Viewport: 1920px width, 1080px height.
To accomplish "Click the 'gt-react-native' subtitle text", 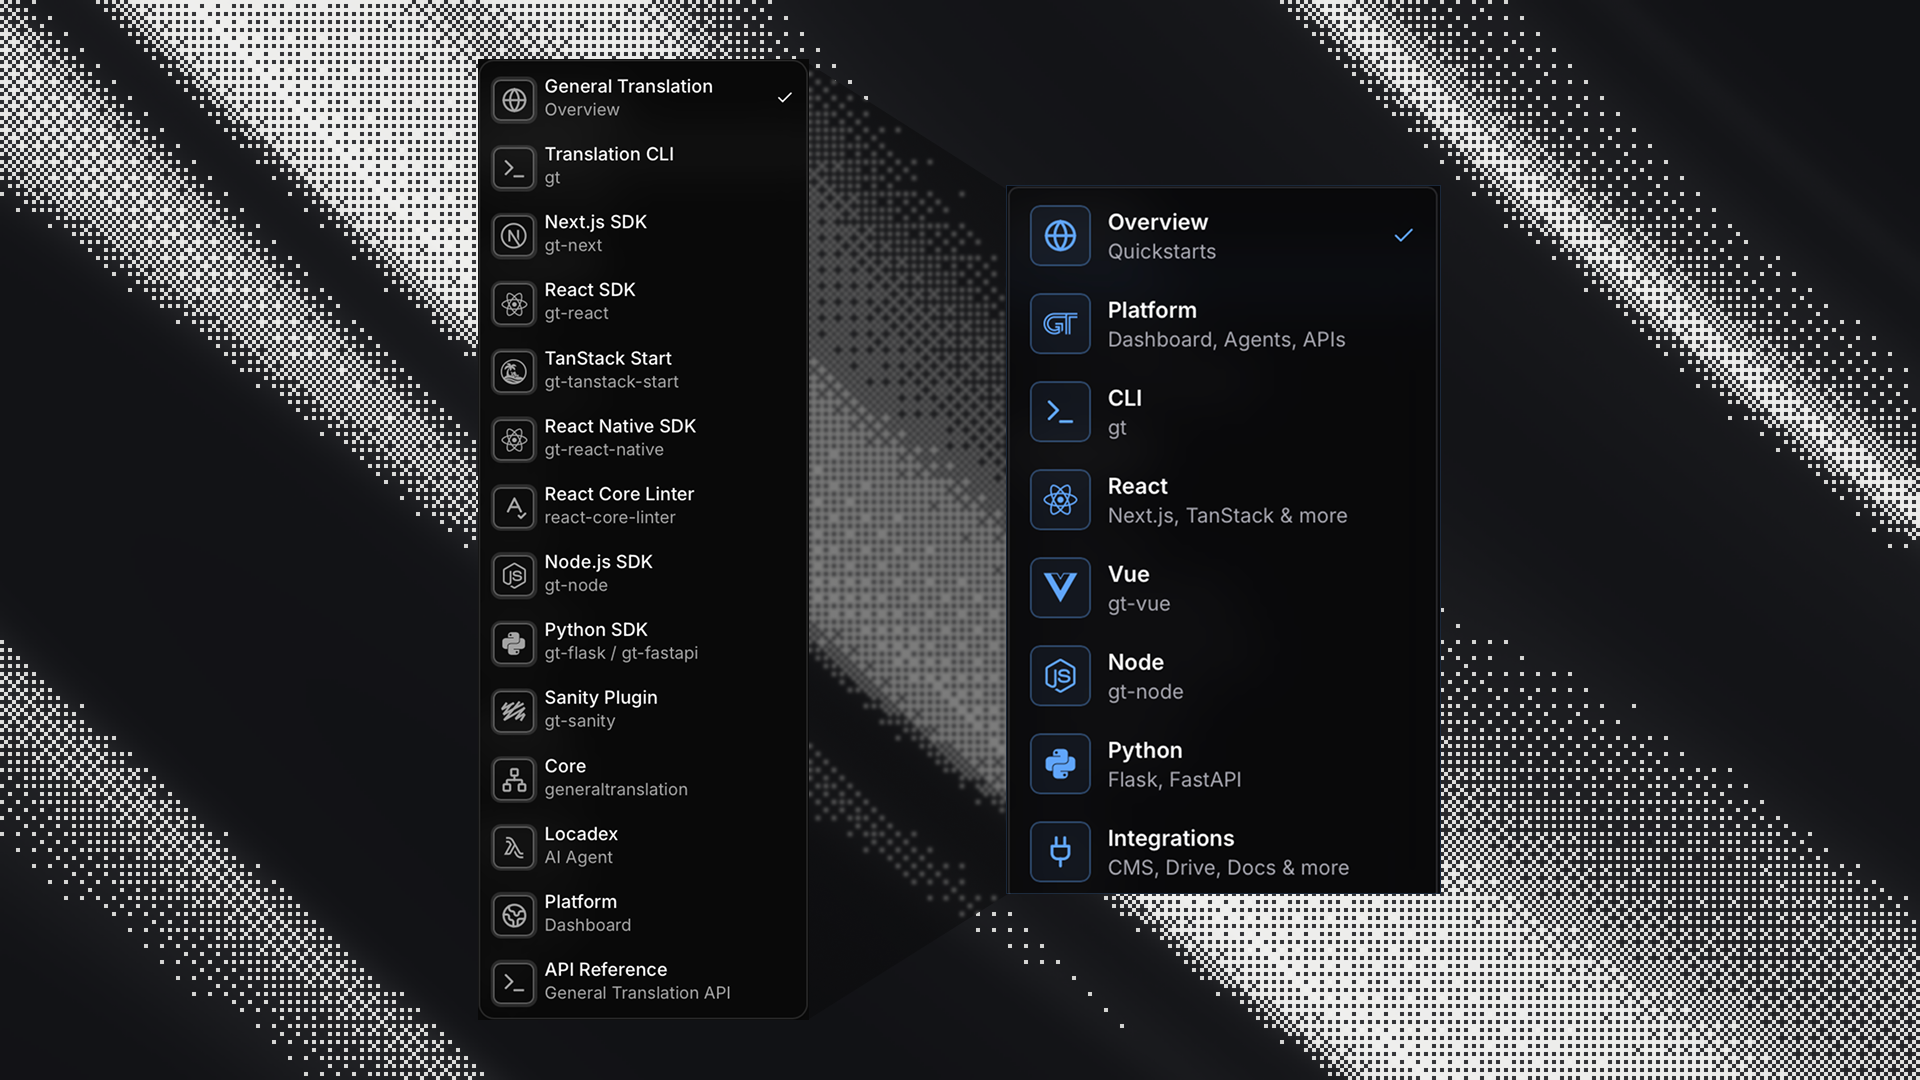I will (x=604, y=450).
